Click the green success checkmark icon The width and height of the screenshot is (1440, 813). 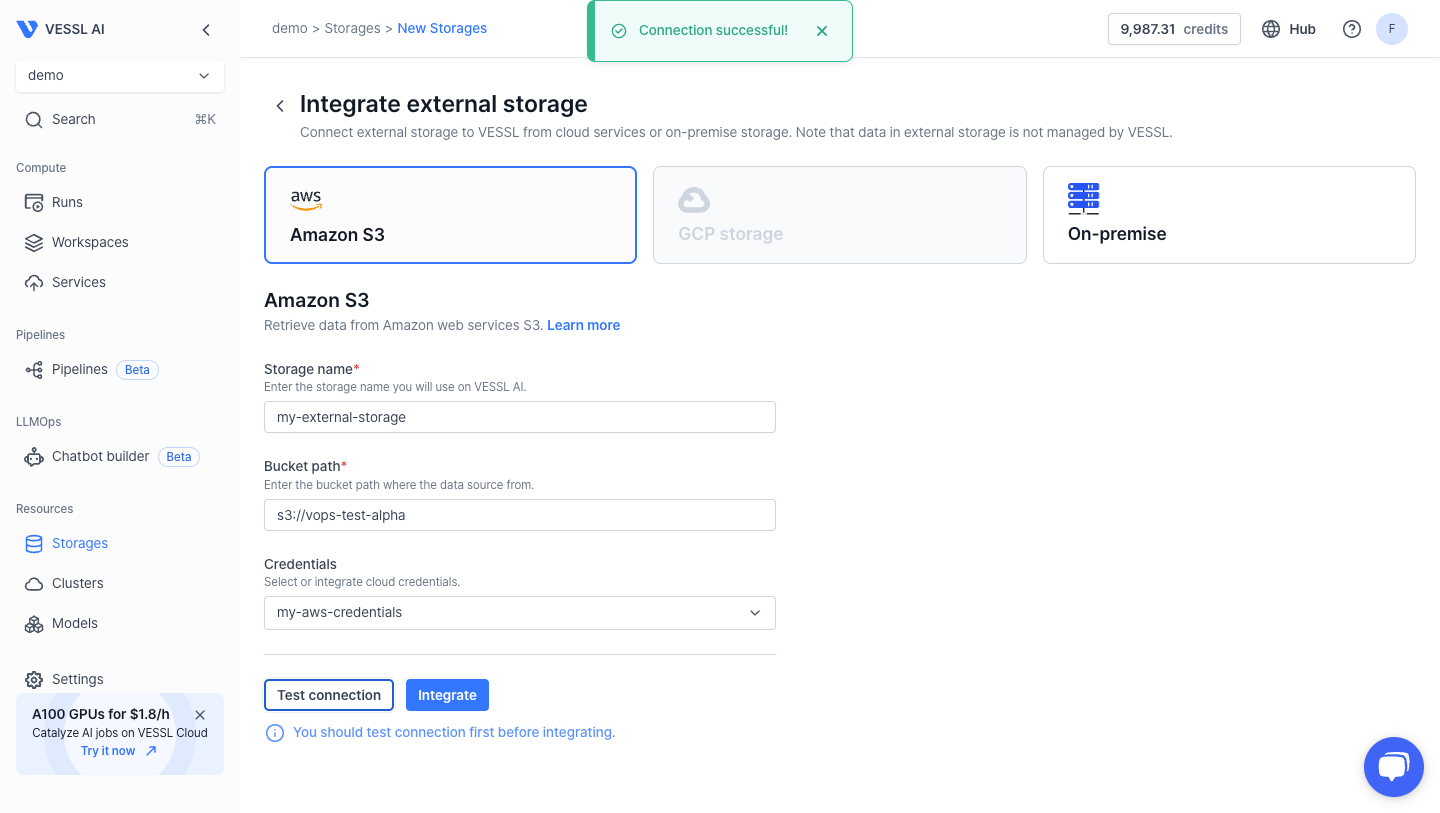[x=619, y=31]
